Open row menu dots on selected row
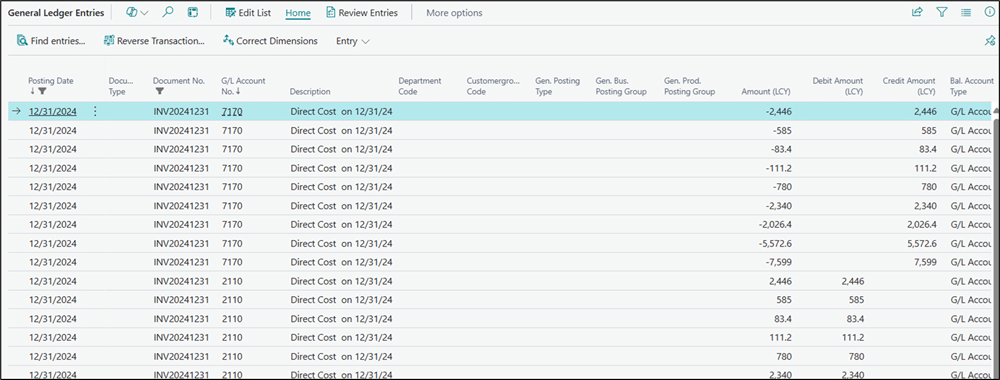Screen dimensions: 1000x380 coord(95,112)
